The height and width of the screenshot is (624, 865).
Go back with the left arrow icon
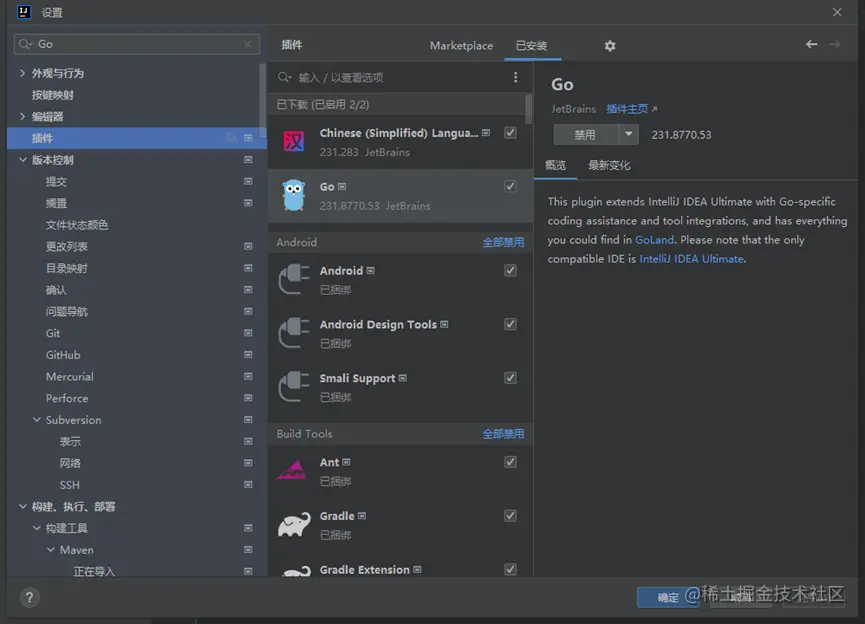(x=811, y=44)
